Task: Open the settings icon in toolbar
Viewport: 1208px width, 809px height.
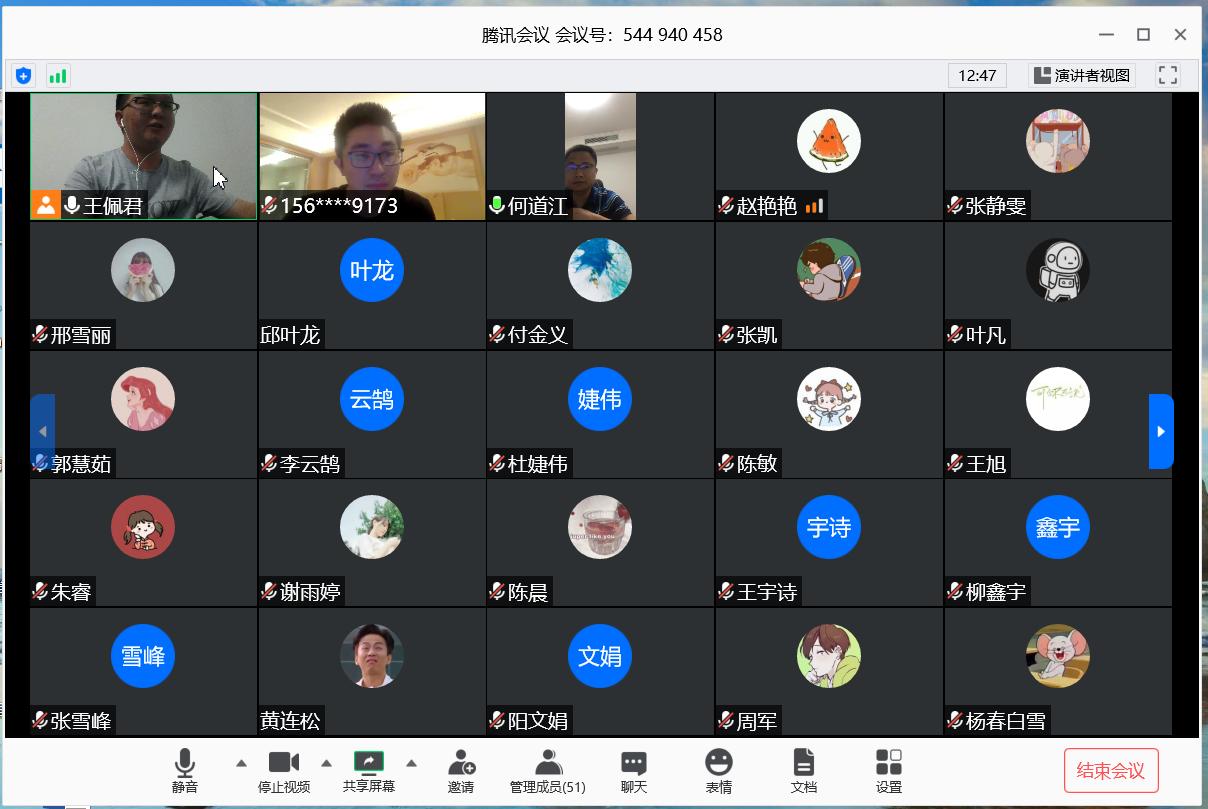Action: pyautogui.click(x=889, y=763)
